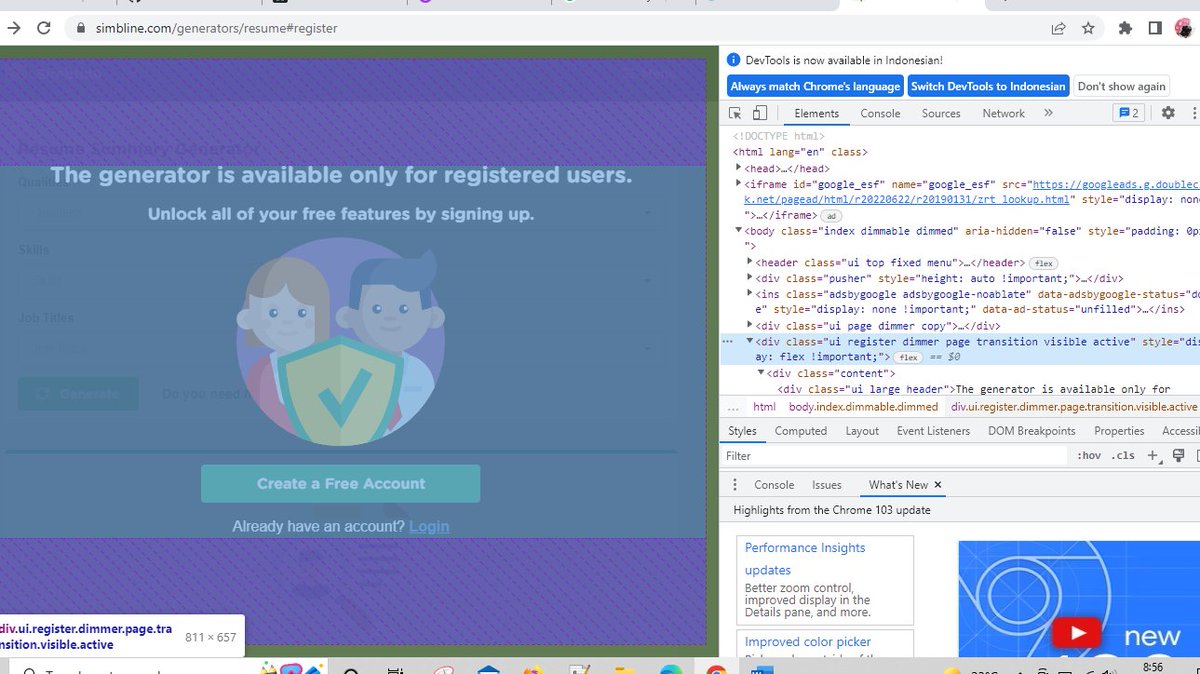Screen dimensions: 1200x674
Task: Open Improved color picker link
Action: (808, 642)
